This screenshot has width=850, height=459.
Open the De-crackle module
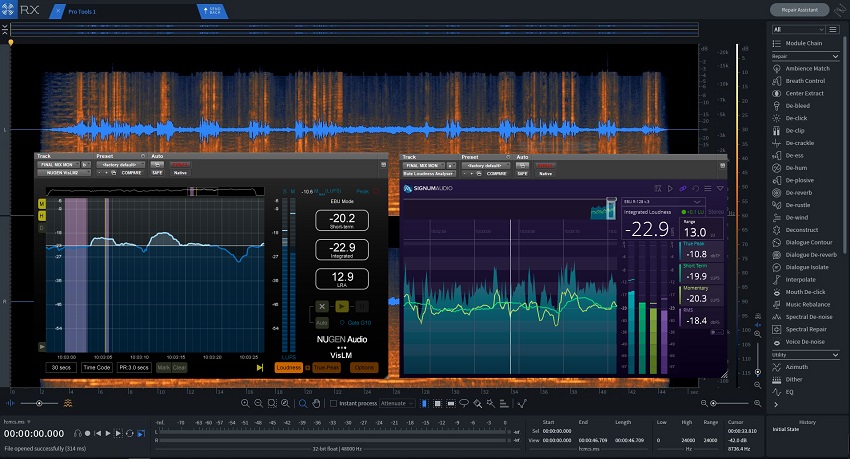[x=793, y=143]
